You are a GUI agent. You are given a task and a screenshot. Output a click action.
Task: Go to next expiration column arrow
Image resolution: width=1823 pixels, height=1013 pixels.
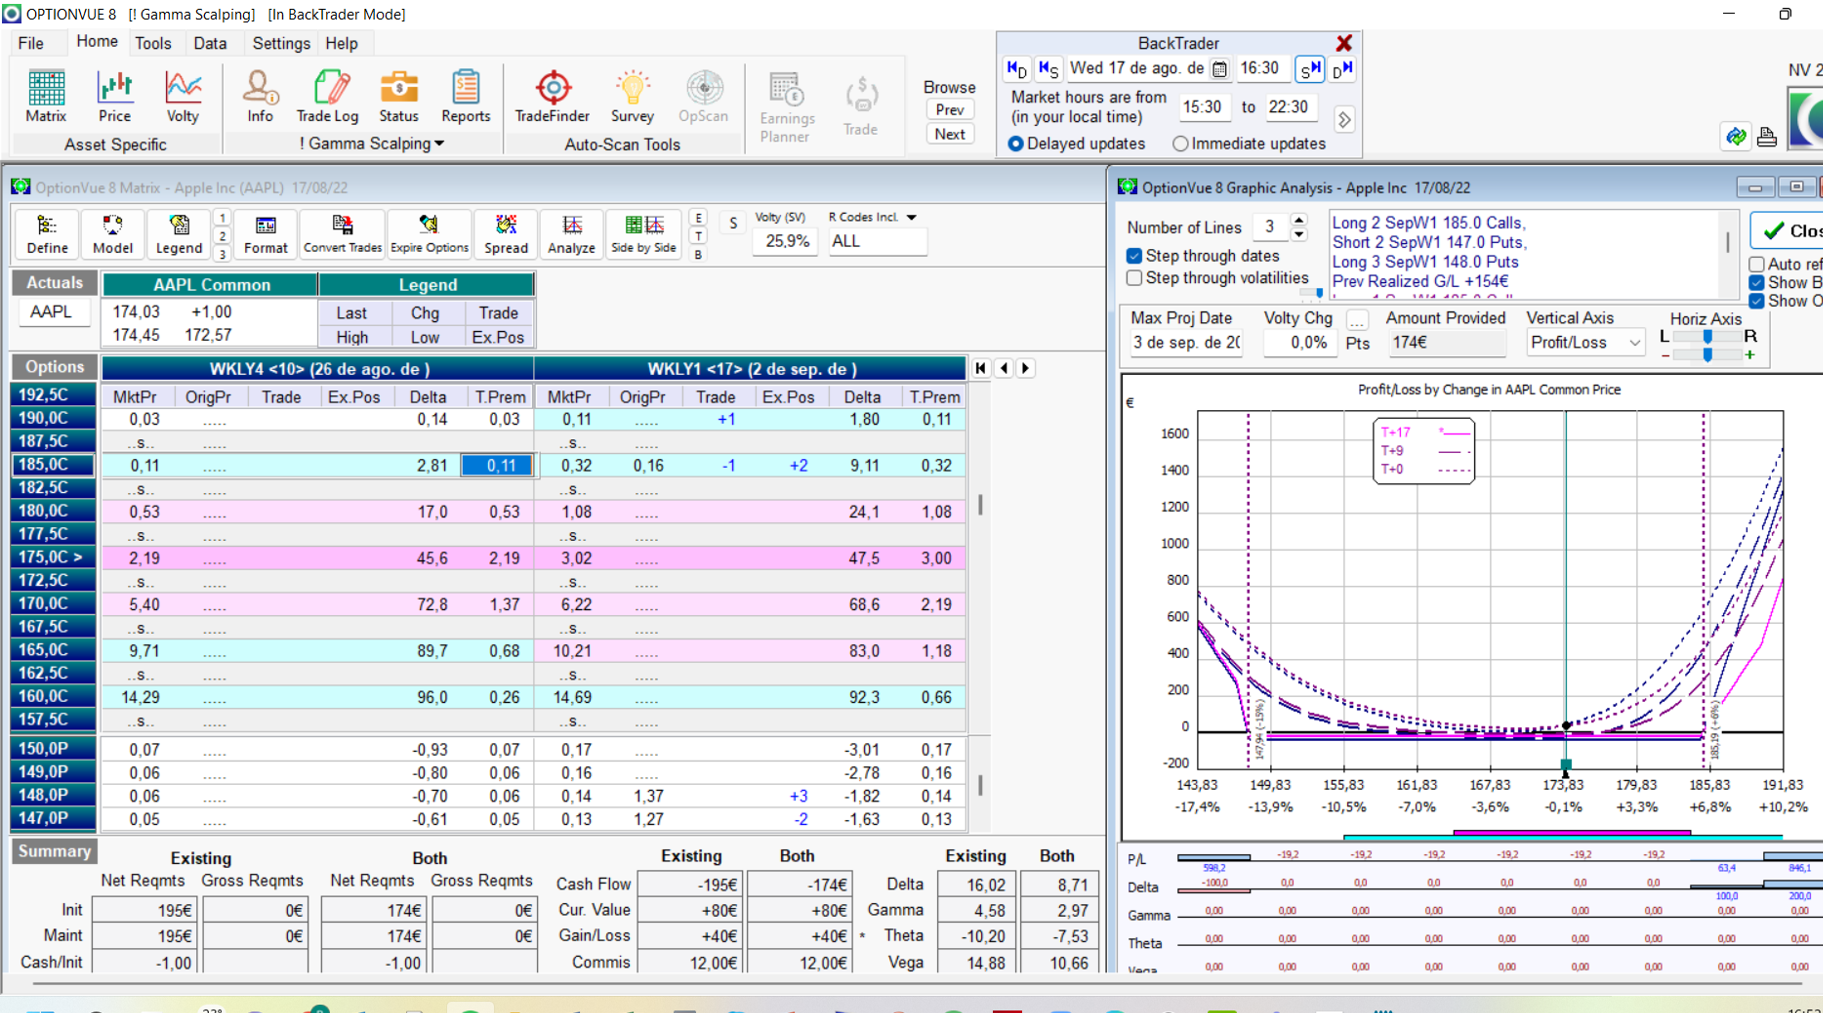[1025, 368]
